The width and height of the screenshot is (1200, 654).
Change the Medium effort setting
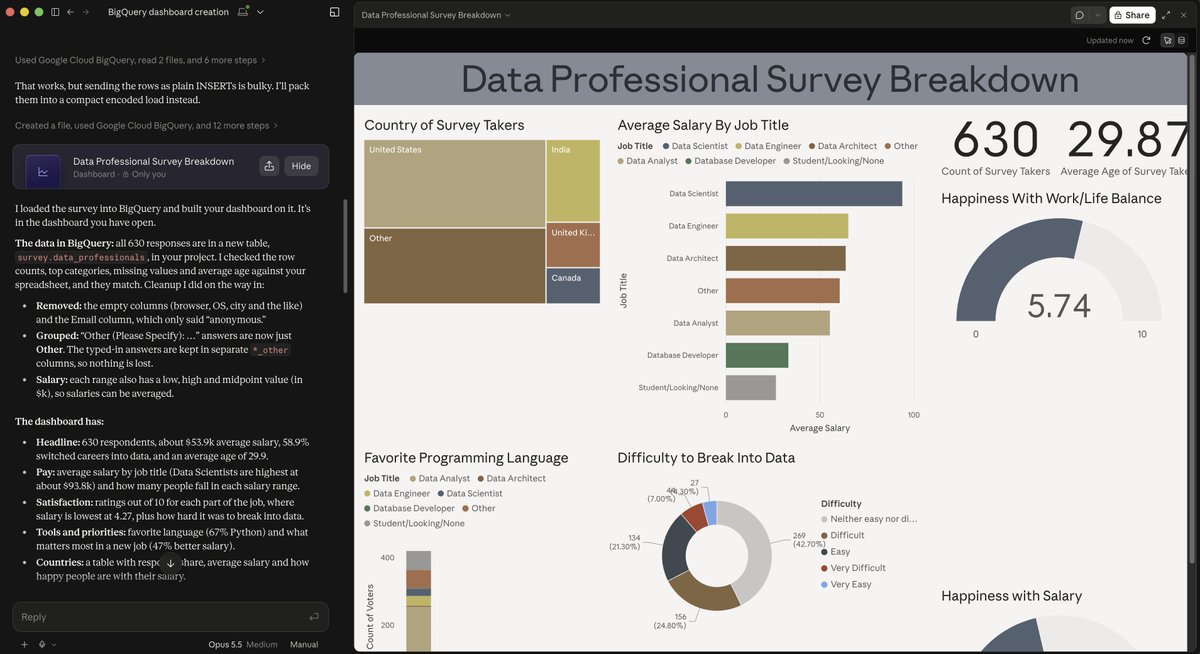click(x=261, y=644)
